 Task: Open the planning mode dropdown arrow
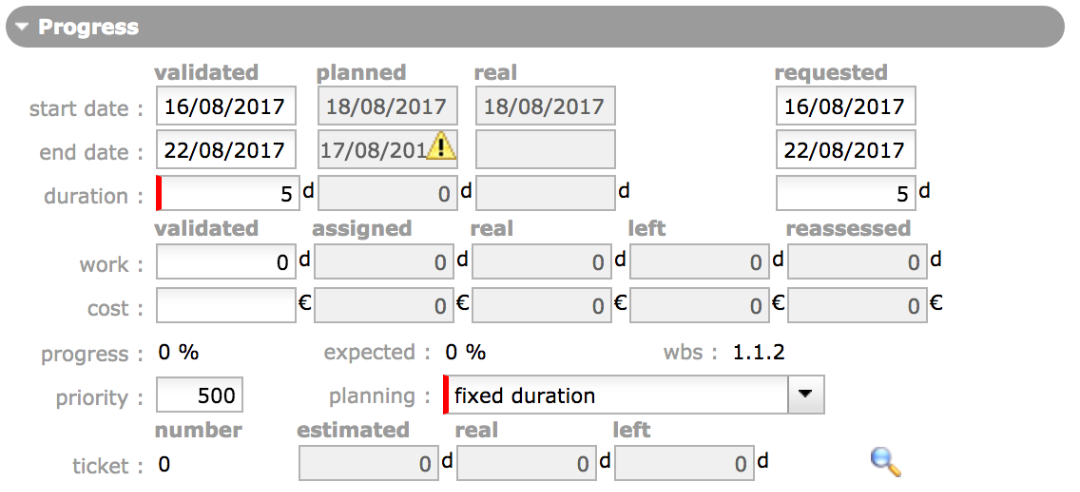point(805,395)
